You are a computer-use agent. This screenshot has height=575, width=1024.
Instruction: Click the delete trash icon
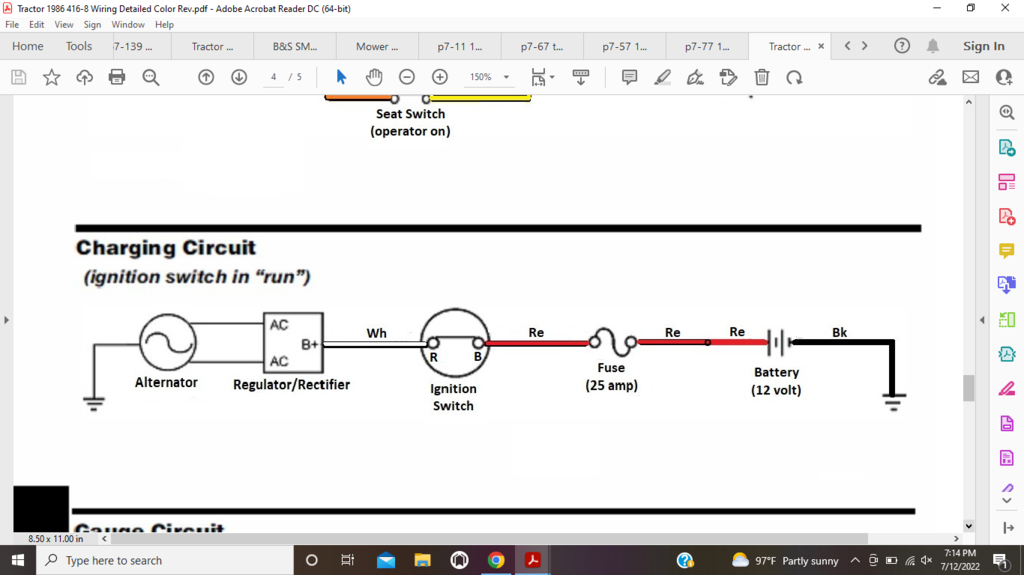(761, 77)
